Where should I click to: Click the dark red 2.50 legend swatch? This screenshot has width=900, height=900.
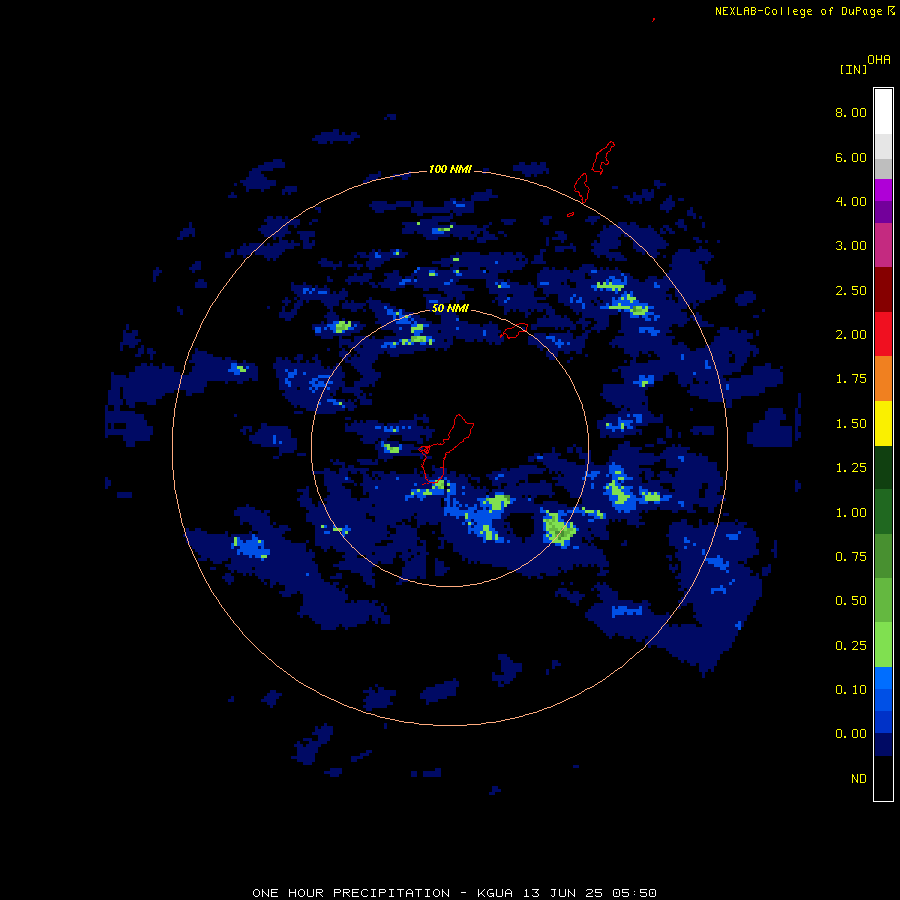pos(883,289)
